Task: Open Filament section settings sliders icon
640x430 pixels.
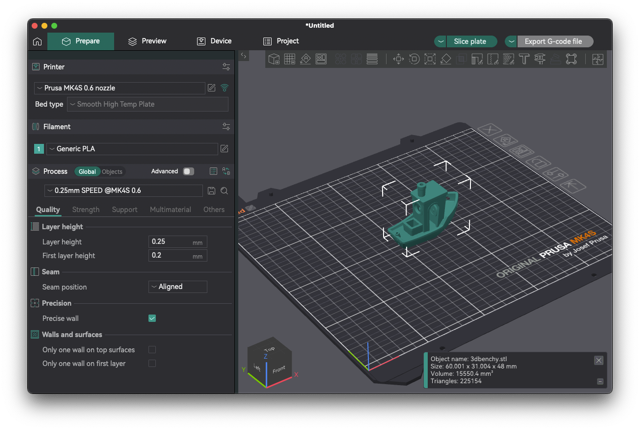Action: (x=226, y=126)
